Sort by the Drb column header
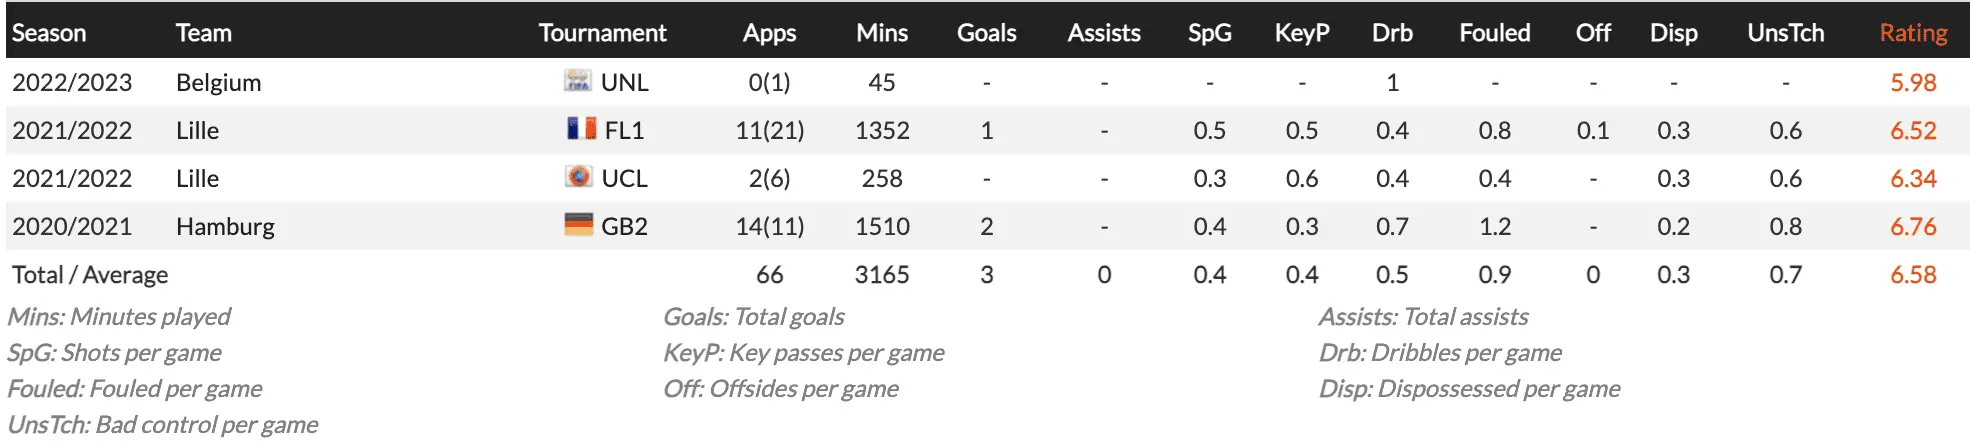 pyautogui.click(x=1391, y=33)
